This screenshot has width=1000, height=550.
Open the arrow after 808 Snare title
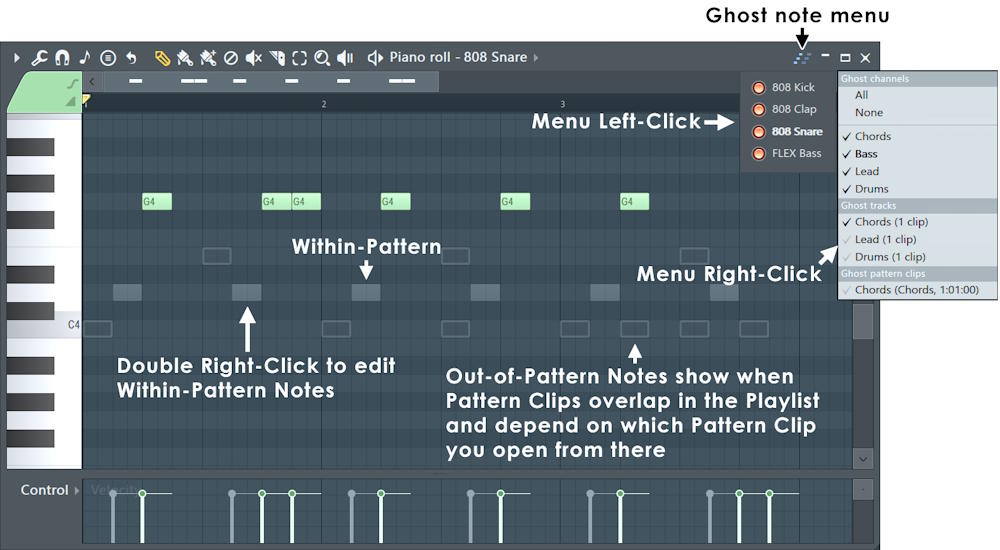(x=535, y=58)
